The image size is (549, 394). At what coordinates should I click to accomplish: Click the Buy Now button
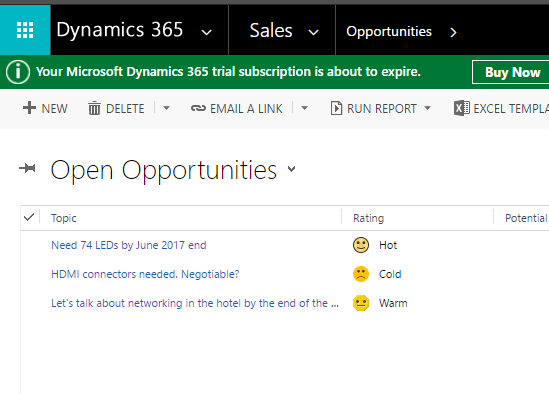512,72
